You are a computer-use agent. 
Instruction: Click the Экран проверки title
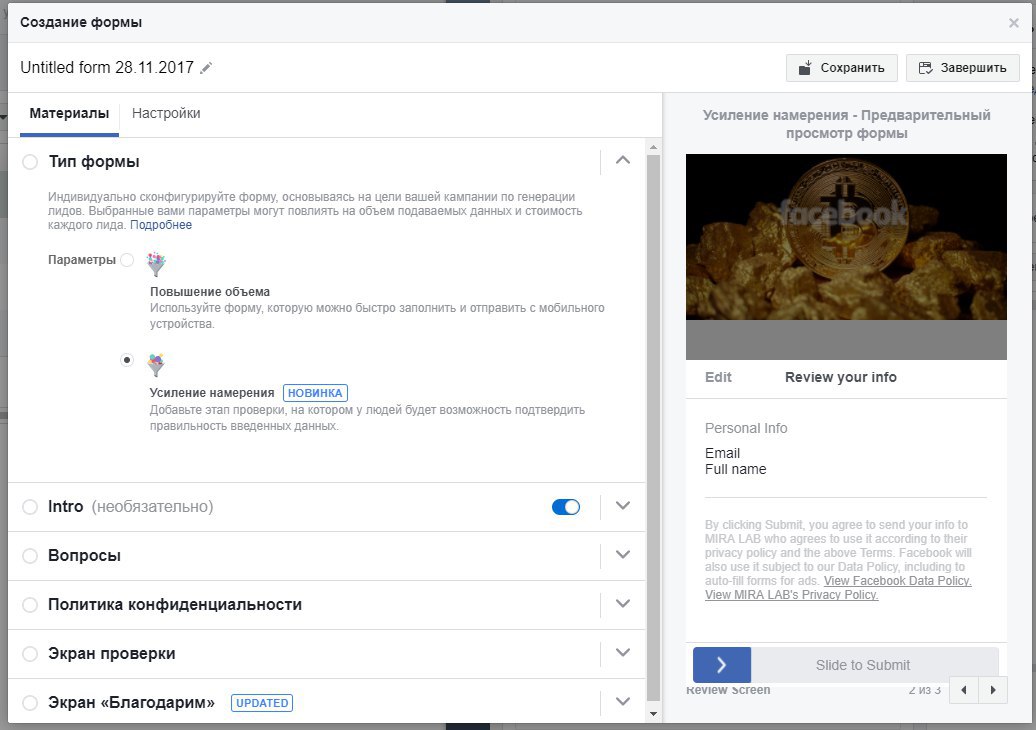112,653
